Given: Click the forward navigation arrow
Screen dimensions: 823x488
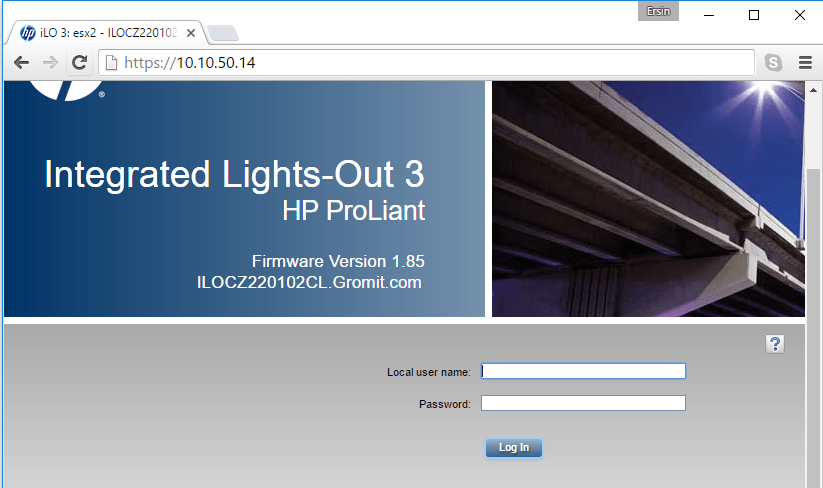Looking at the screenshot, I should point(50,62).
